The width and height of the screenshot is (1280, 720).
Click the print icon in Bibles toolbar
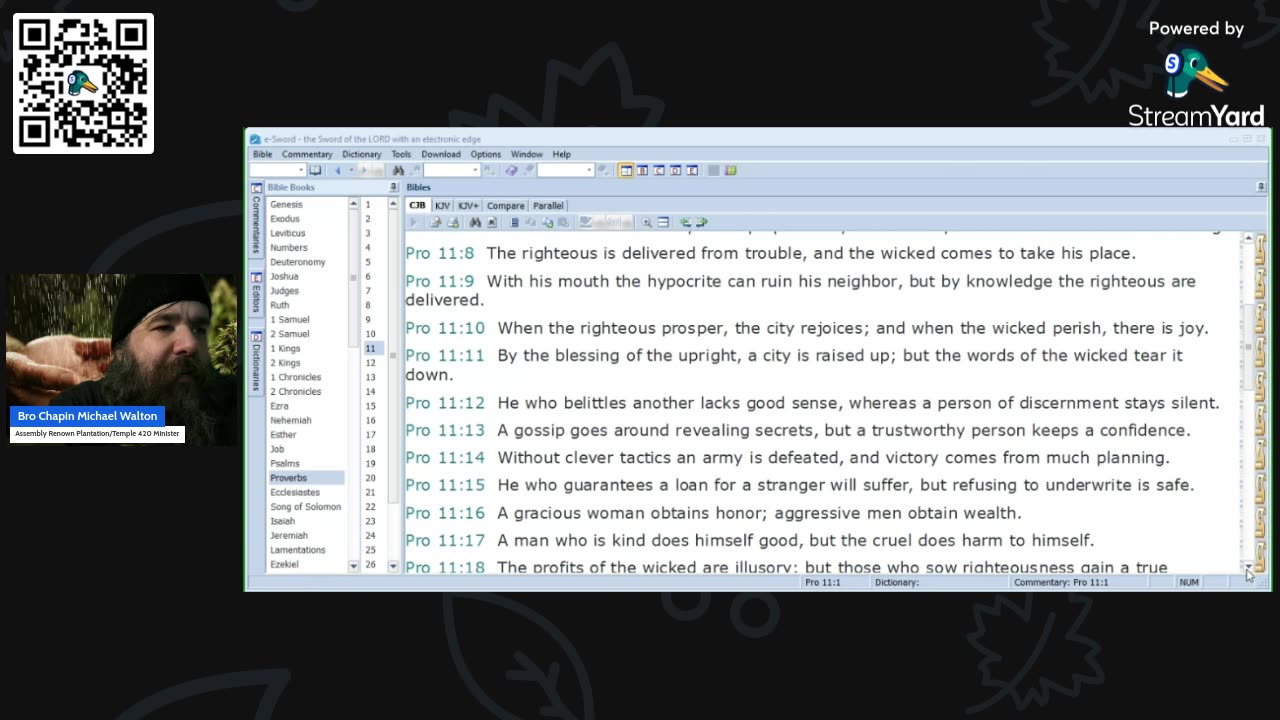click(454, 222)
